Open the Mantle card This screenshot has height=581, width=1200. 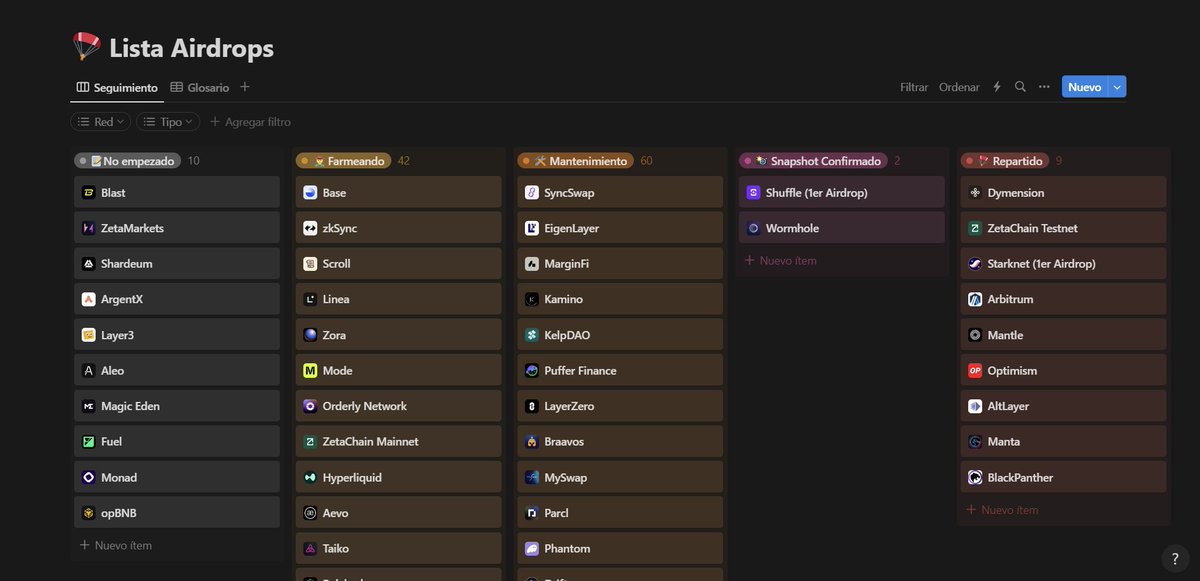tap(1063, 335)
